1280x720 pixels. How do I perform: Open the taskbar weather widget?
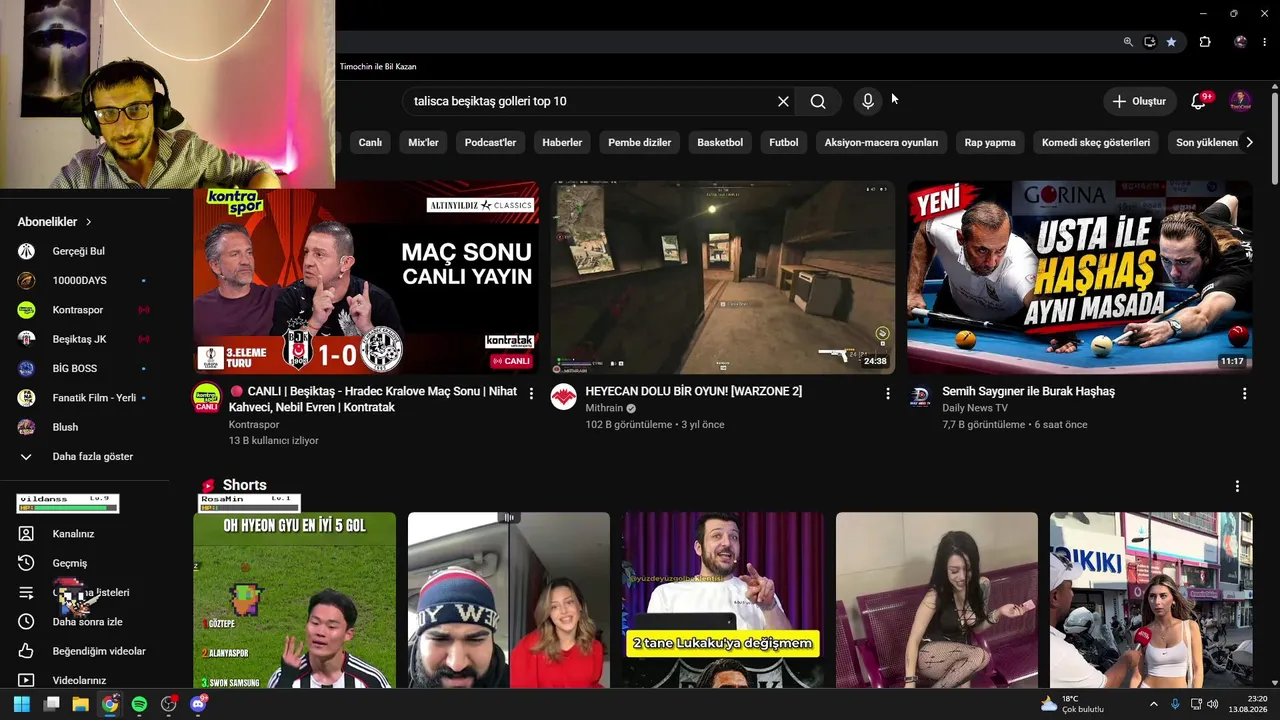(1072, 704)
